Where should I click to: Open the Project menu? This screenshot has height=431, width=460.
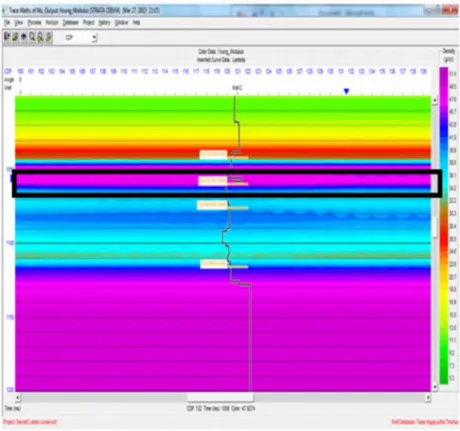tap(89, 23)
